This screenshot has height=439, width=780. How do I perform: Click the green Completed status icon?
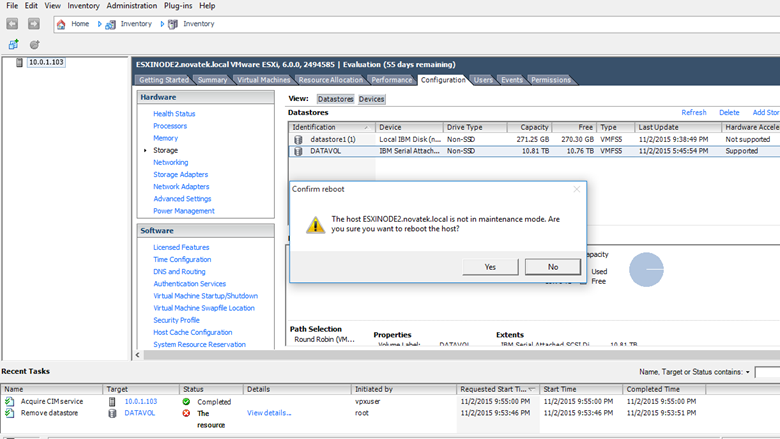click(x=186, y=401)
